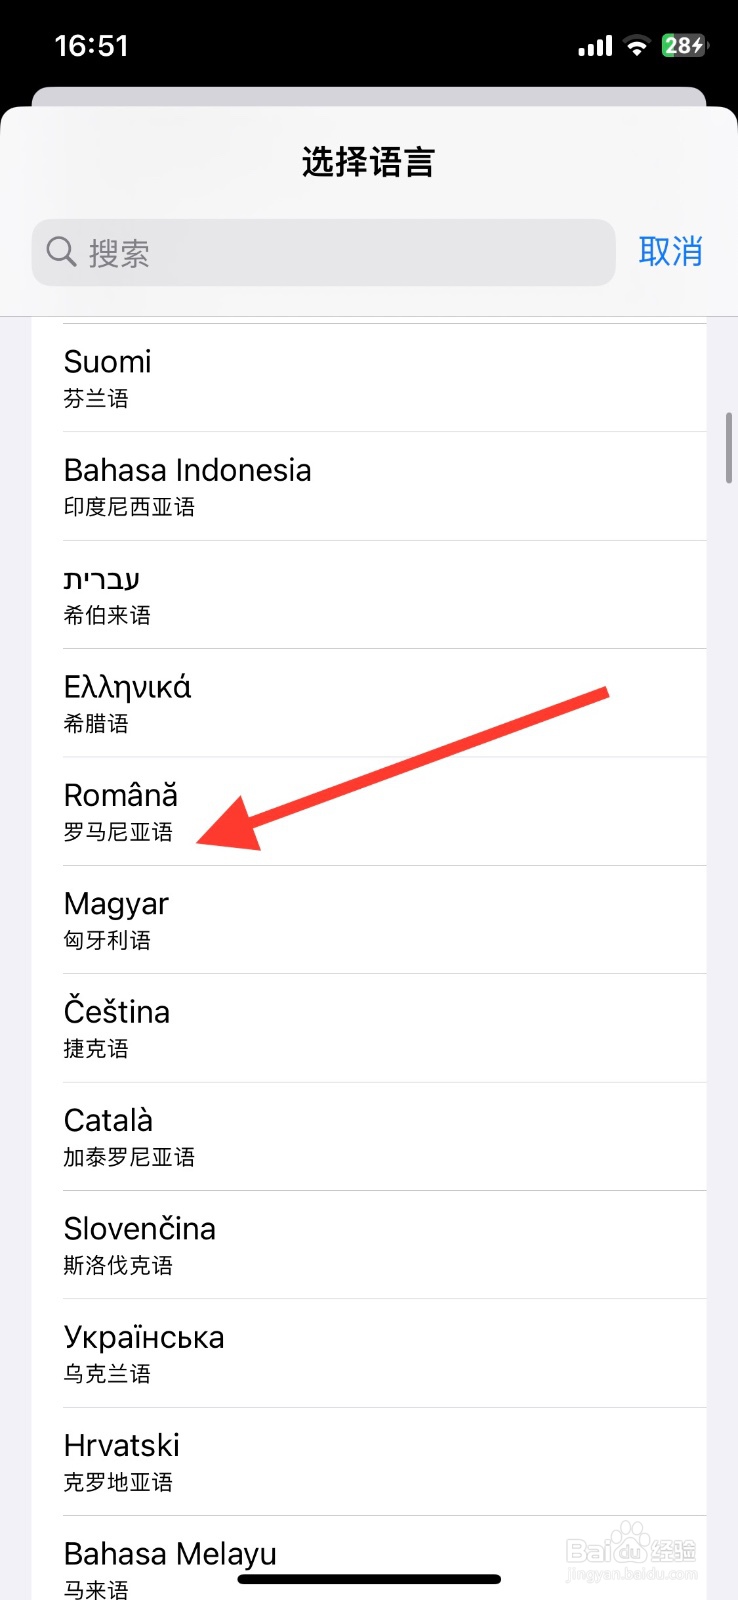Pick Ελληνικά (希腊语) language

(x=369, y=703)
